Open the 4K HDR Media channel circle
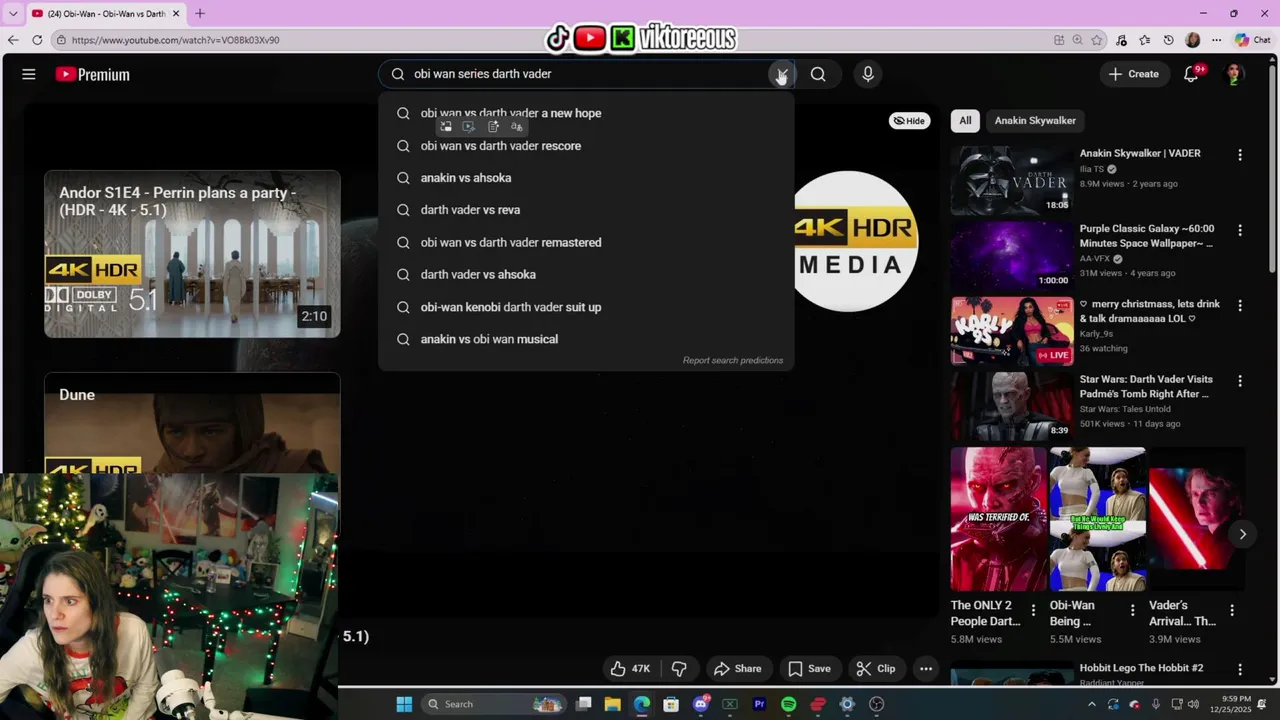1280x720 pixels. coord(855,241)
